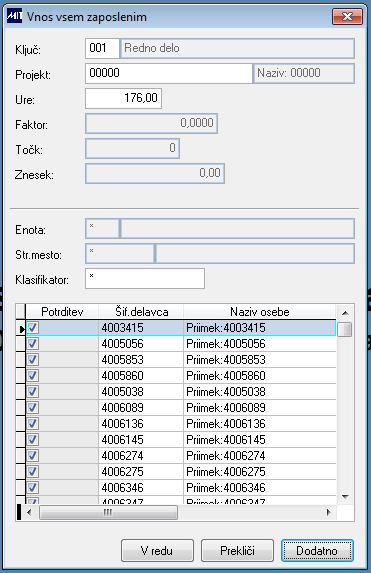Click the Naziv: 00000 project name field

click(x=303, y=73)
